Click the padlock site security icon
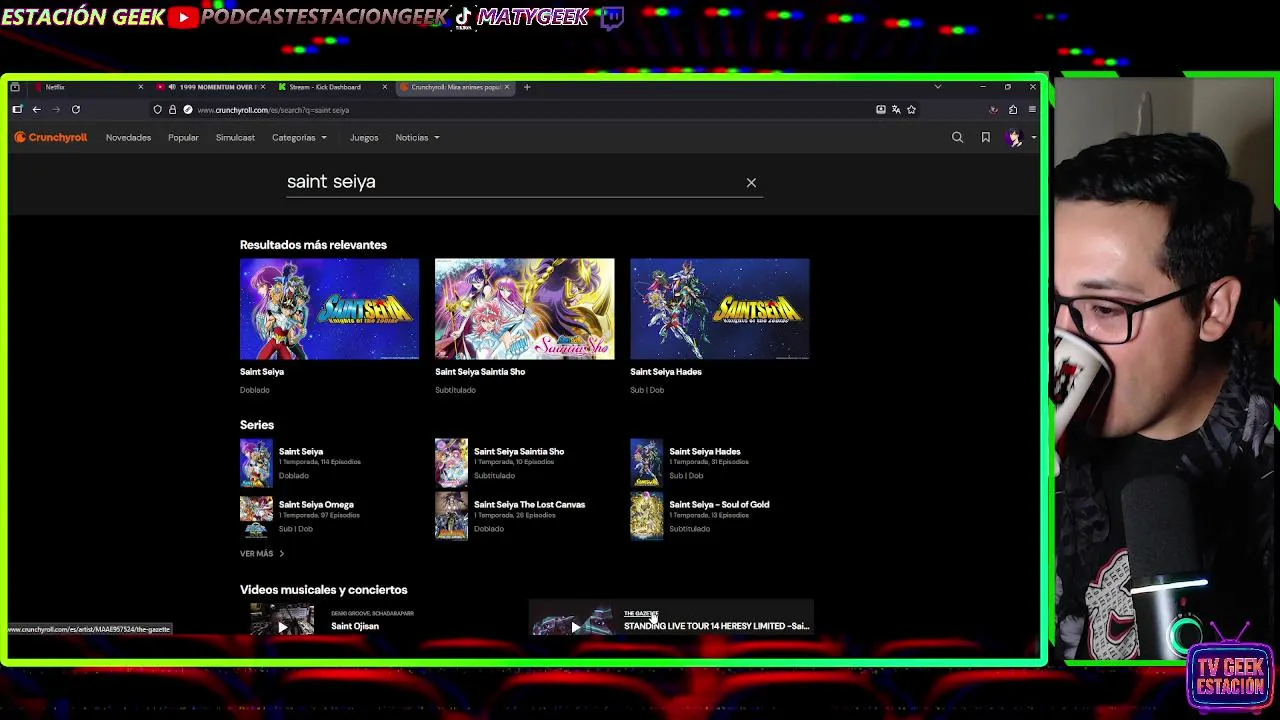Viewport: 1280px width, 720px height. 172,110
